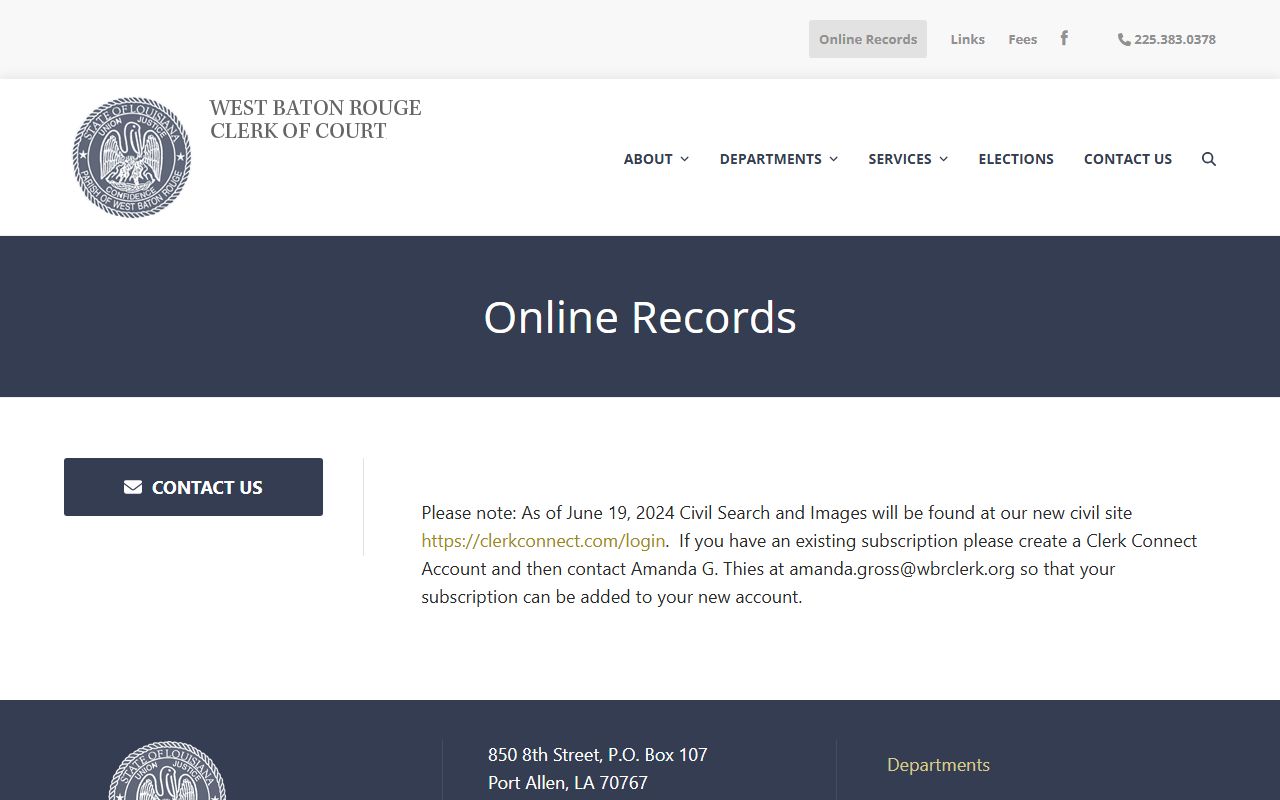
Task: Click the 850 8th Street address line
Action: click(598, 755)
